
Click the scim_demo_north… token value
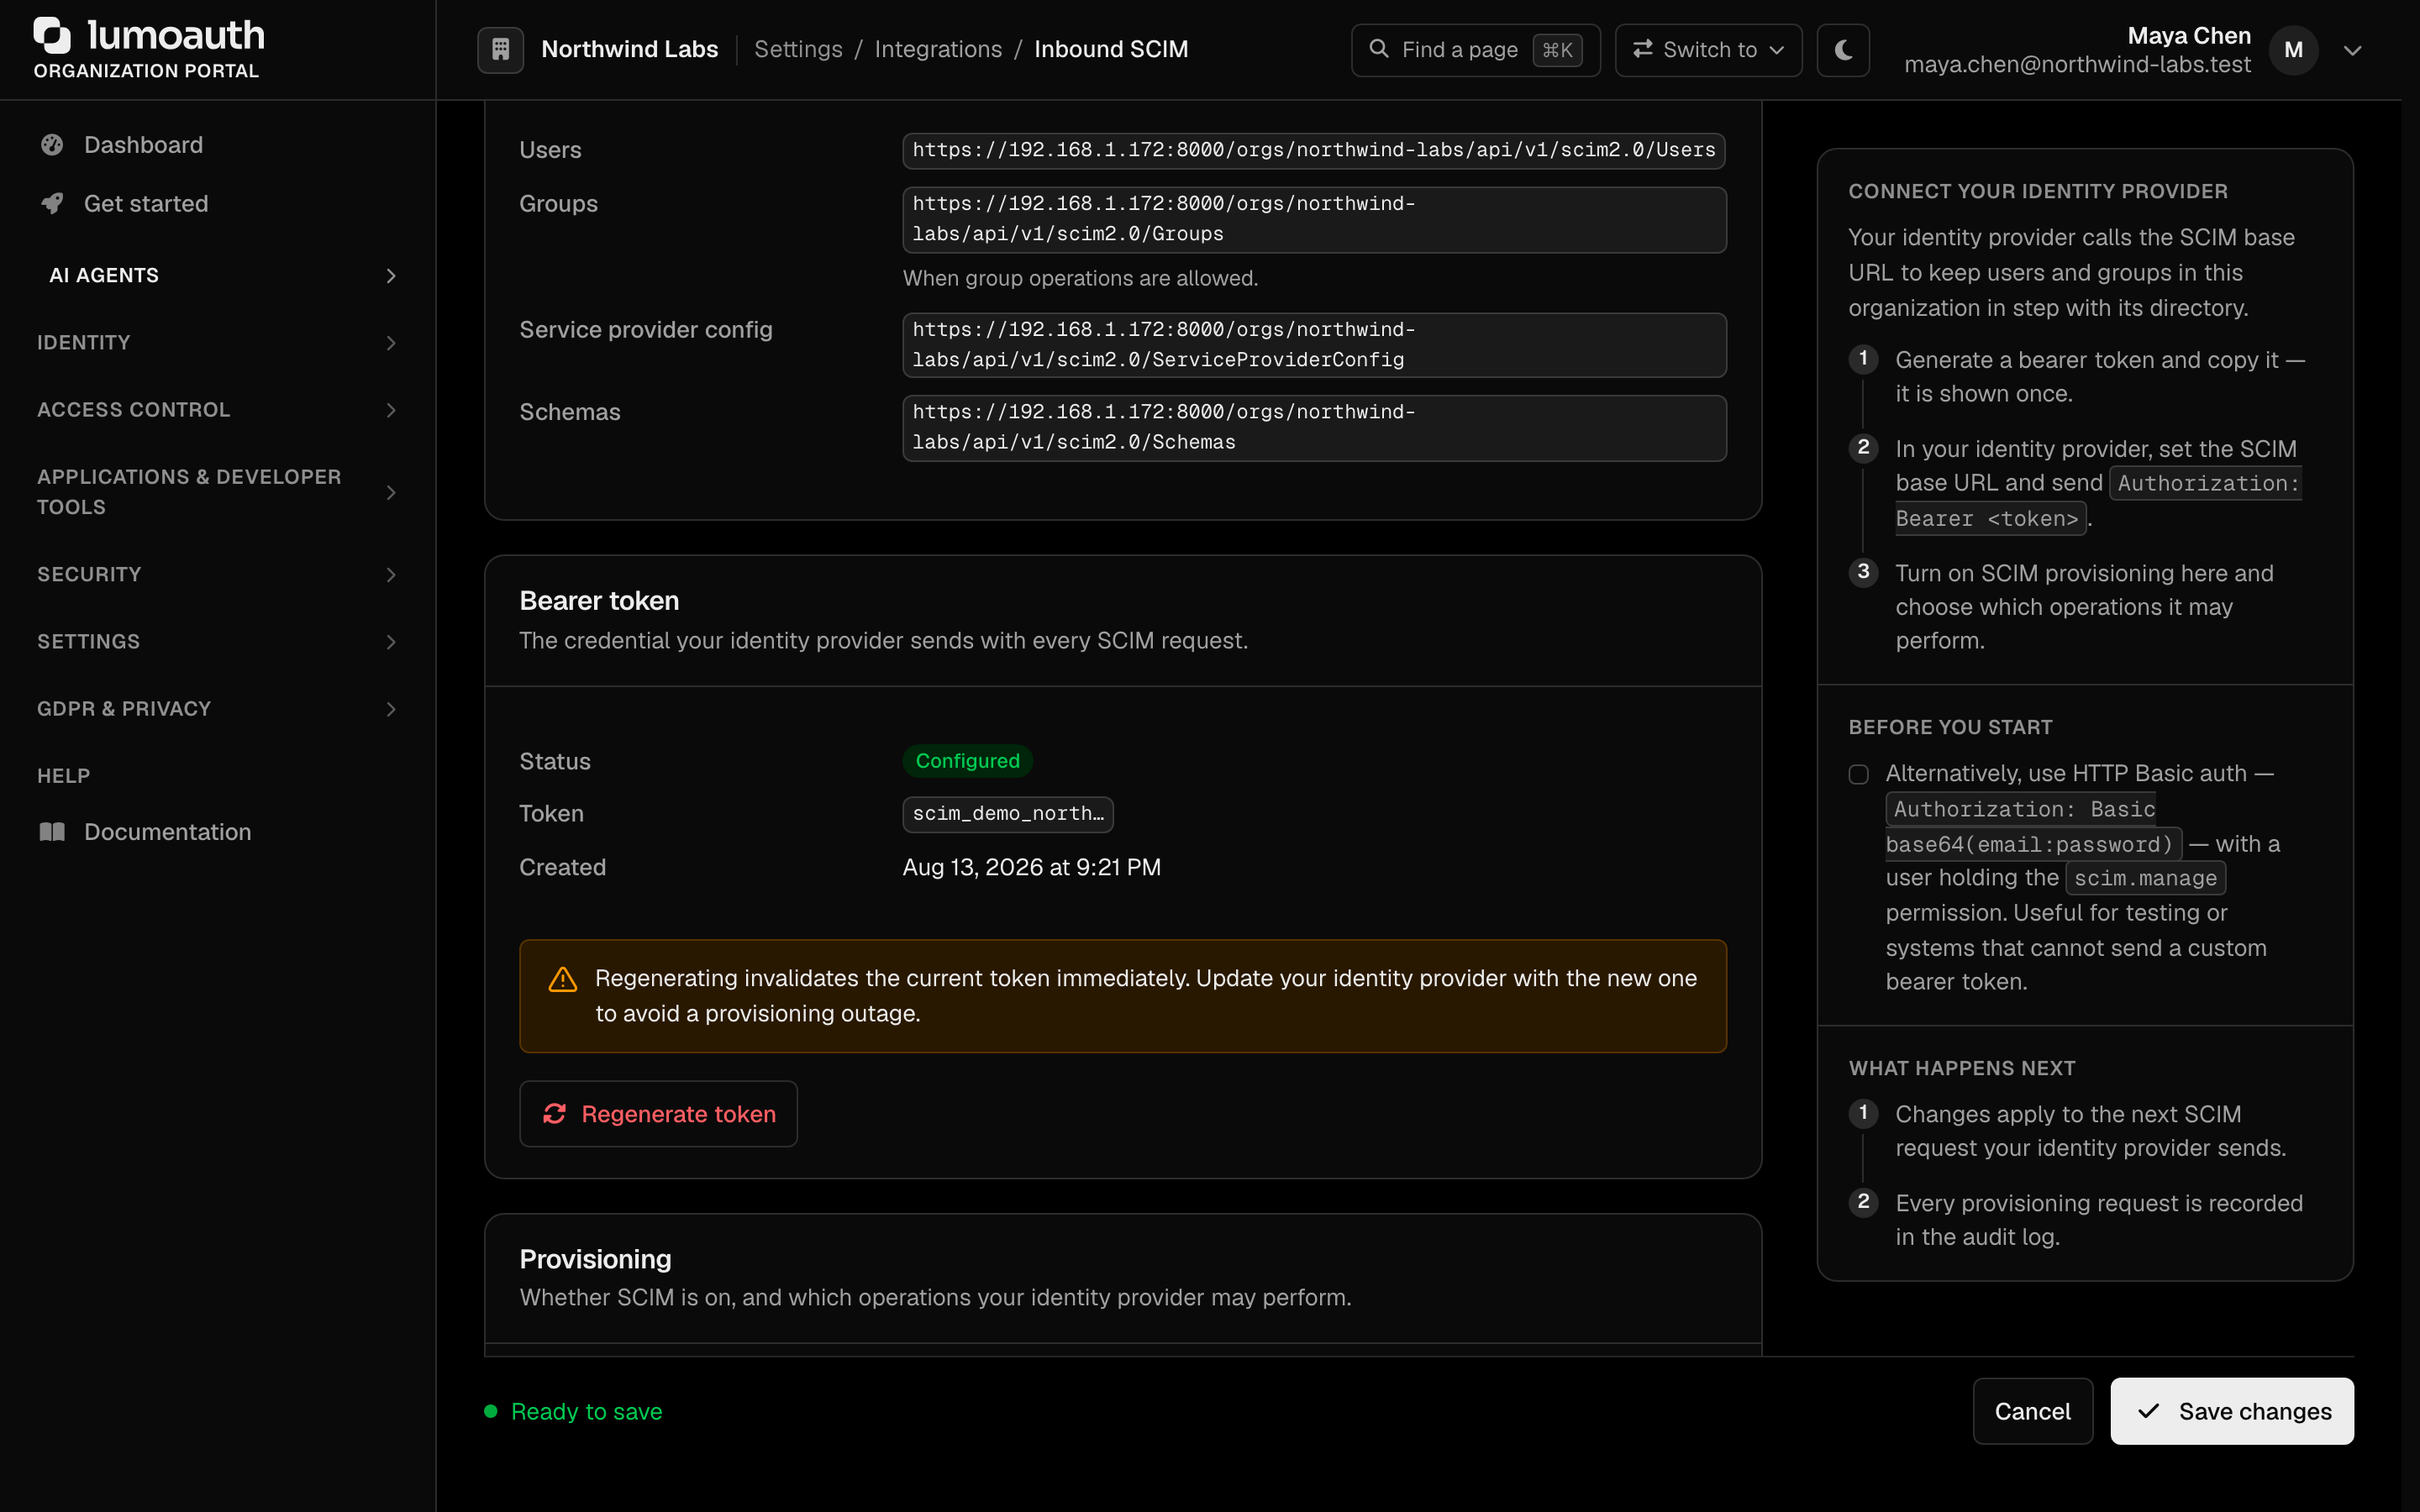point(1008,814)
